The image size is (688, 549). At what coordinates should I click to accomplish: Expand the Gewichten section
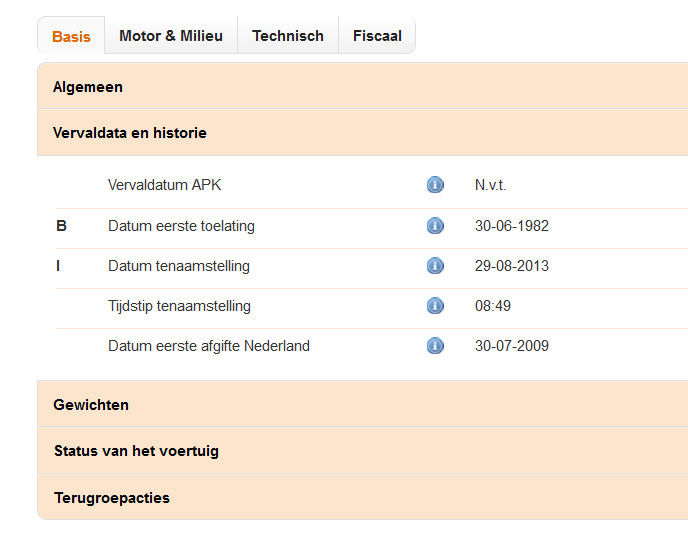click(91, 405)
